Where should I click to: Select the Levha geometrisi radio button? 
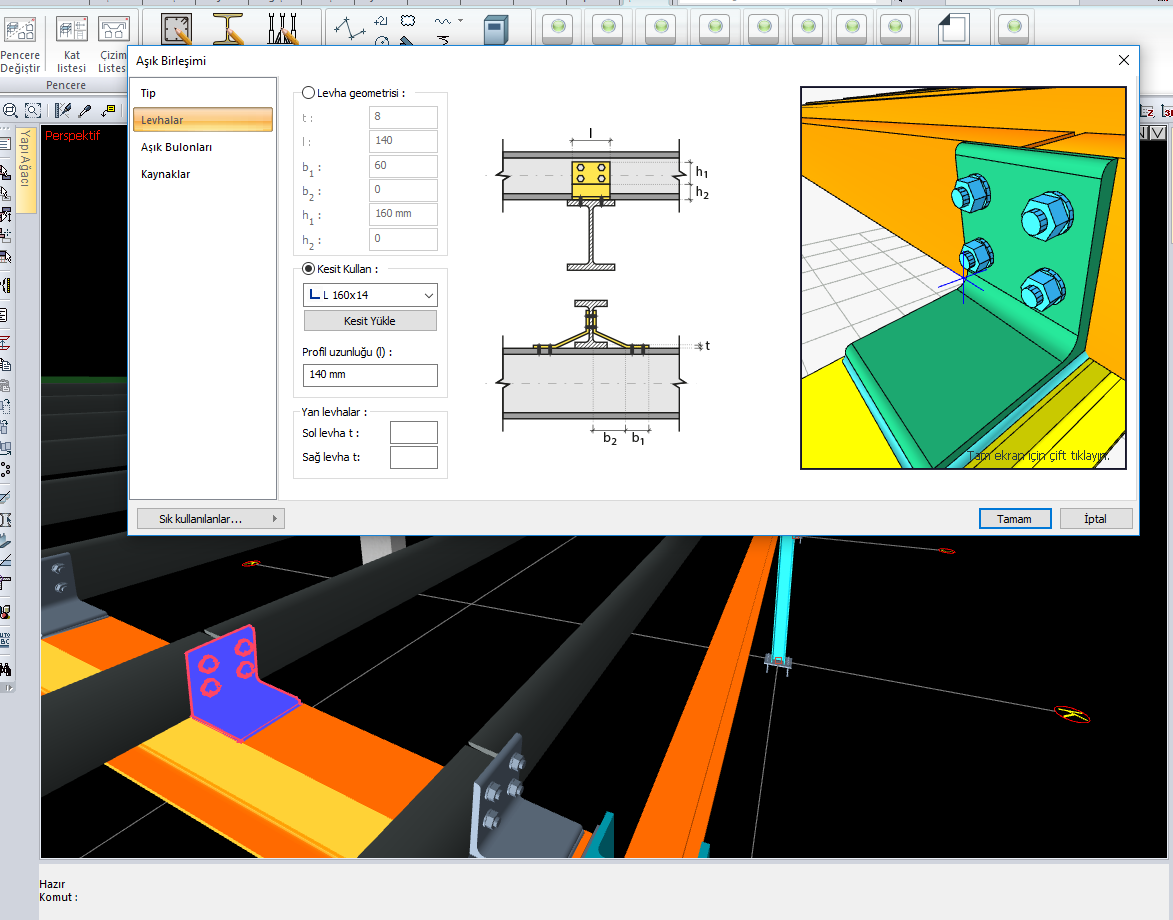[x=309, y=93]
